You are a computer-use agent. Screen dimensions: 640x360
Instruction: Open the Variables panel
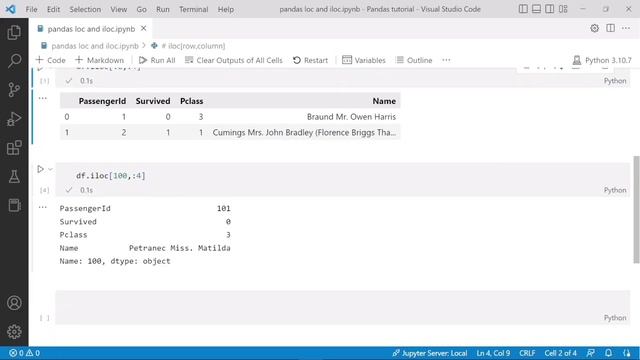364,60
